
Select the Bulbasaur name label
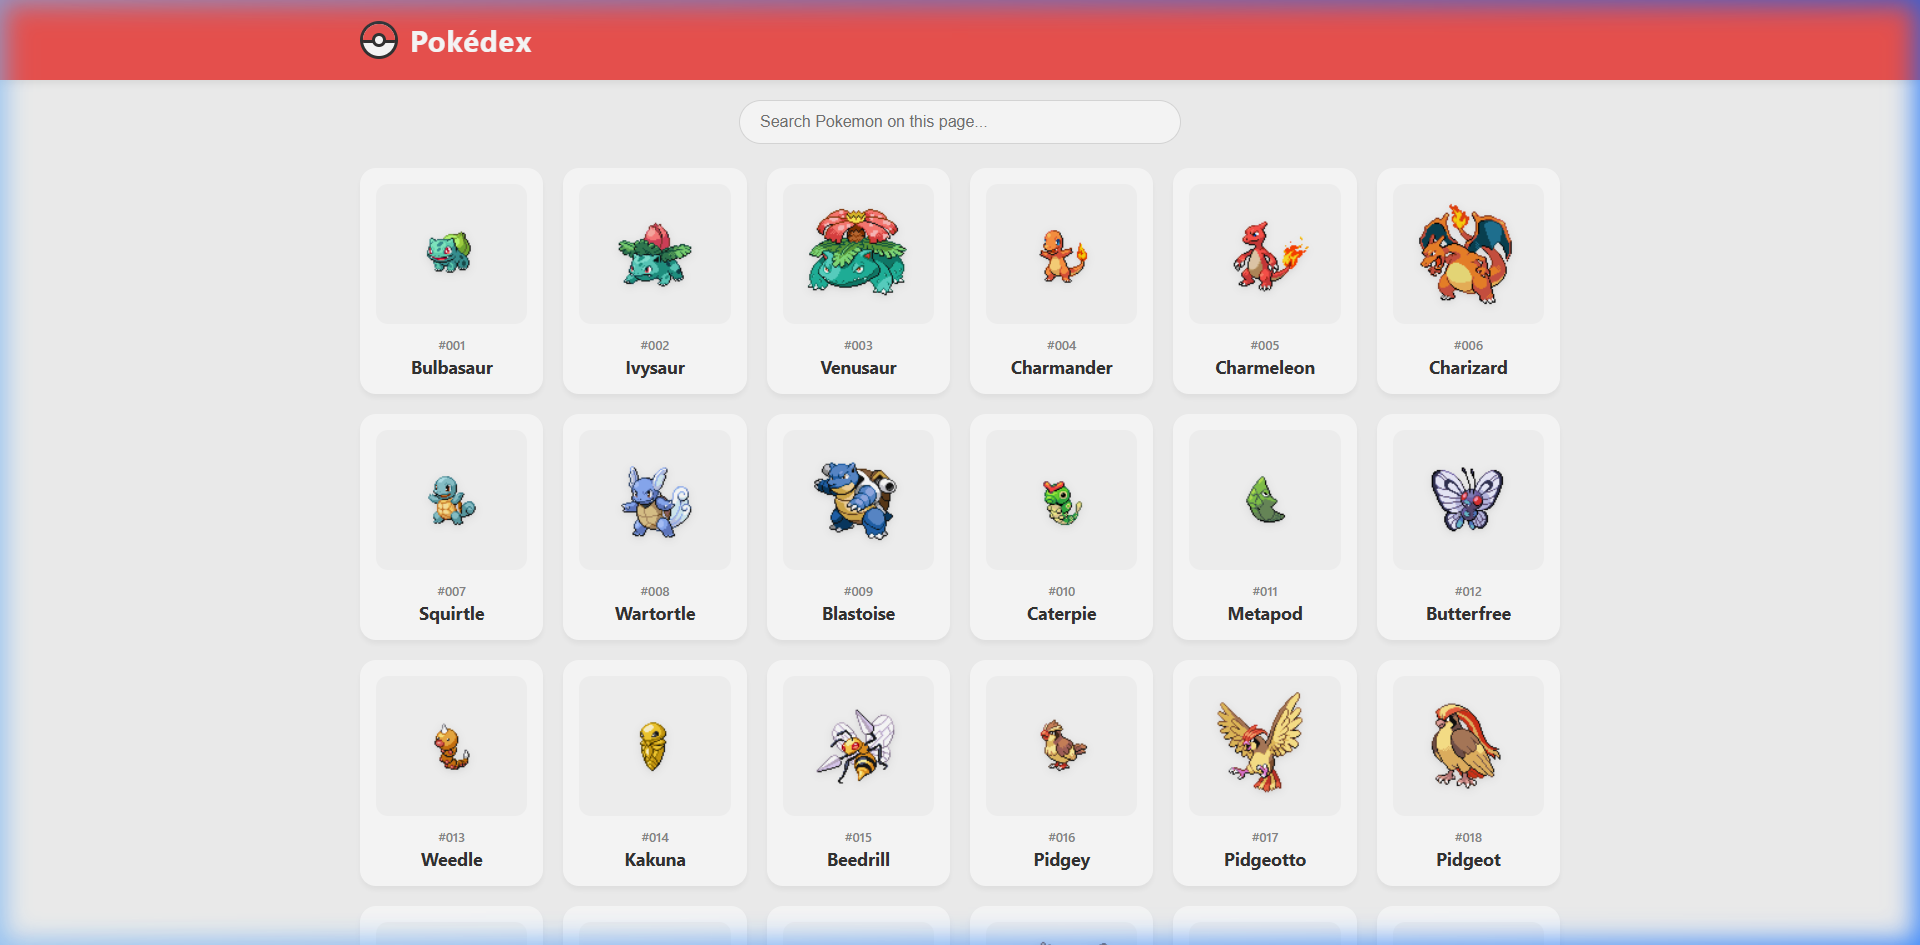point(451,368)
